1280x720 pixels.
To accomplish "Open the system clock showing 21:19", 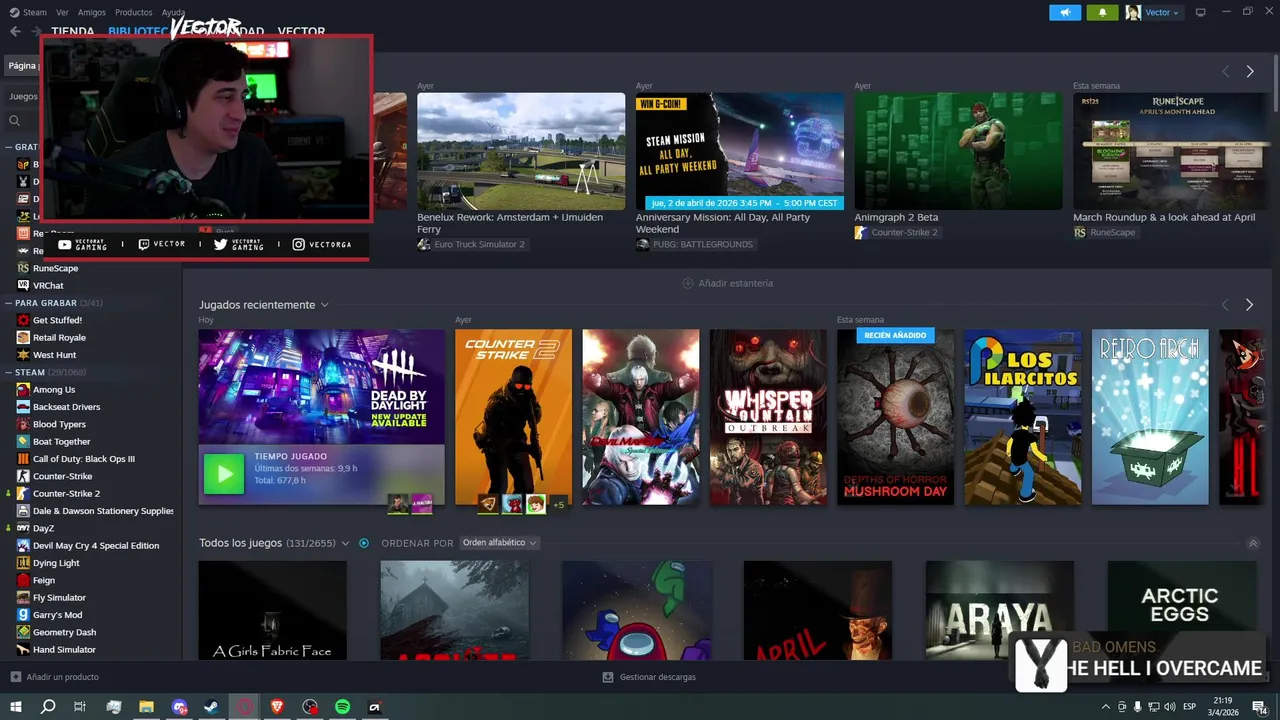I will point(1222,706).
